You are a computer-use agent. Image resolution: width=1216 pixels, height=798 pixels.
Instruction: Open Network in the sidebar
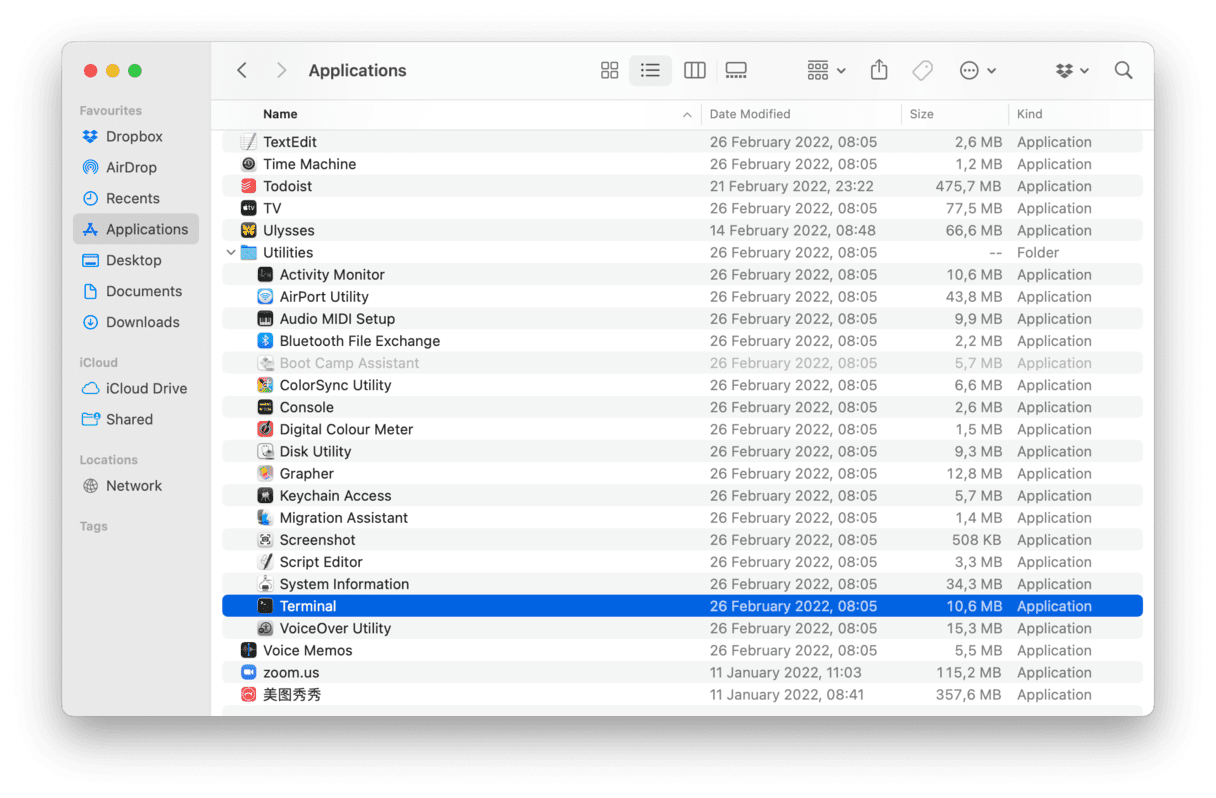point(136,485)
